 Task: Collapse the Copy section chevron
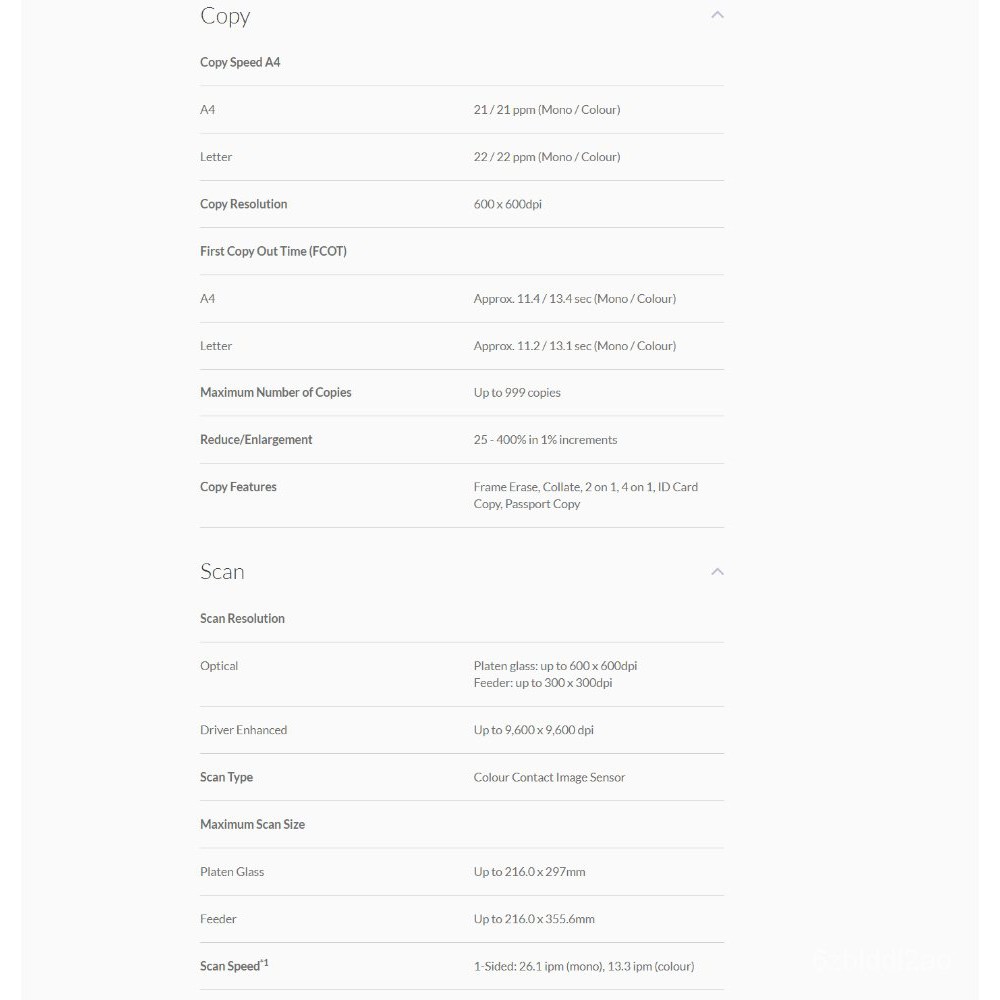click(717, 15)
